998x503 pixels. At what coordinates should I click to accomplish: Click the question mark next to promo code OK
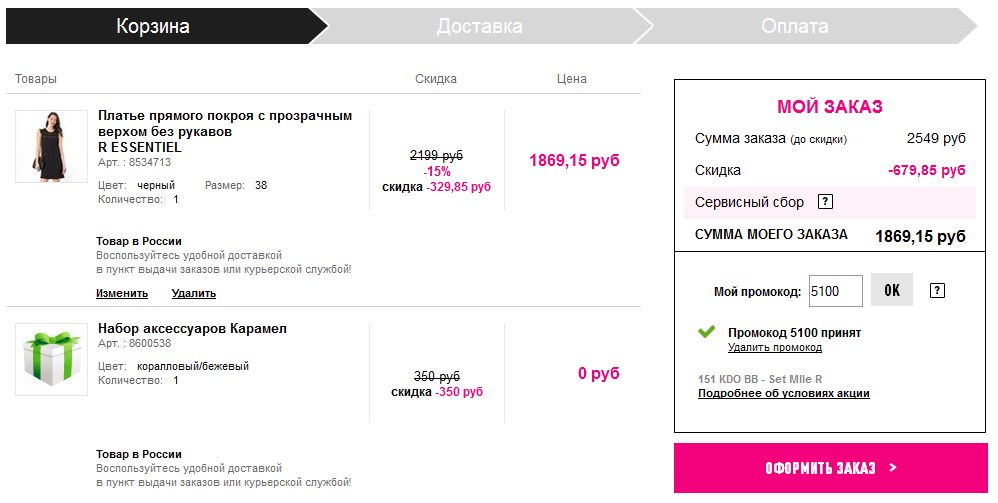coord(937,291)
